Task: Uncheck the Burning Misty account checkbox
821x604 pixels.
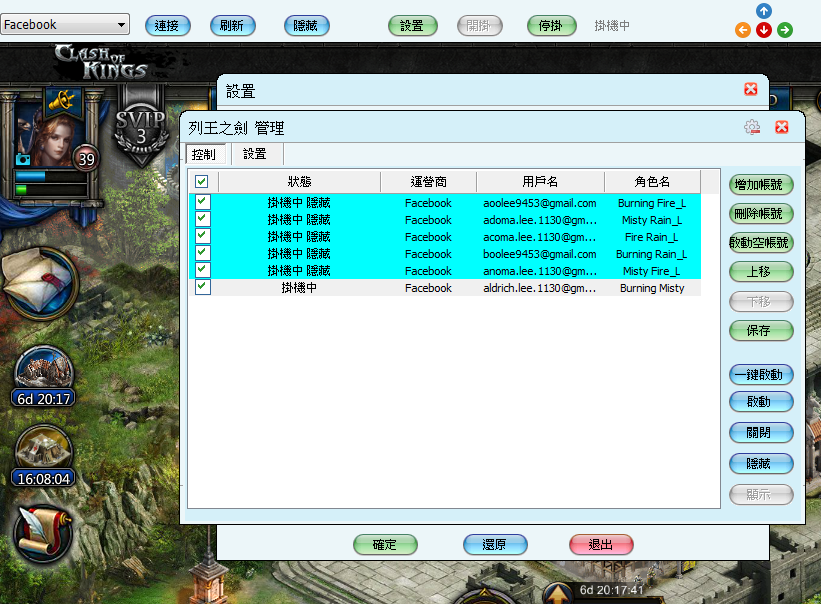Action: [x=202, y=287]
